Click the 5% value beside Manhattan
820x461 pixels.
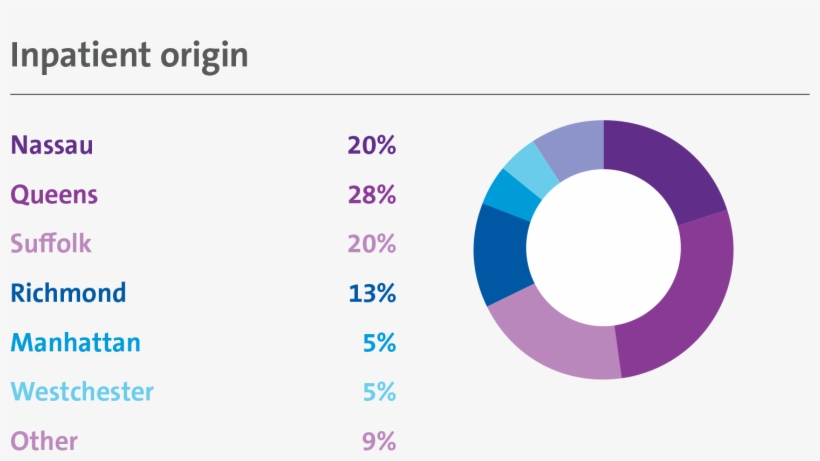coord(379,343)
